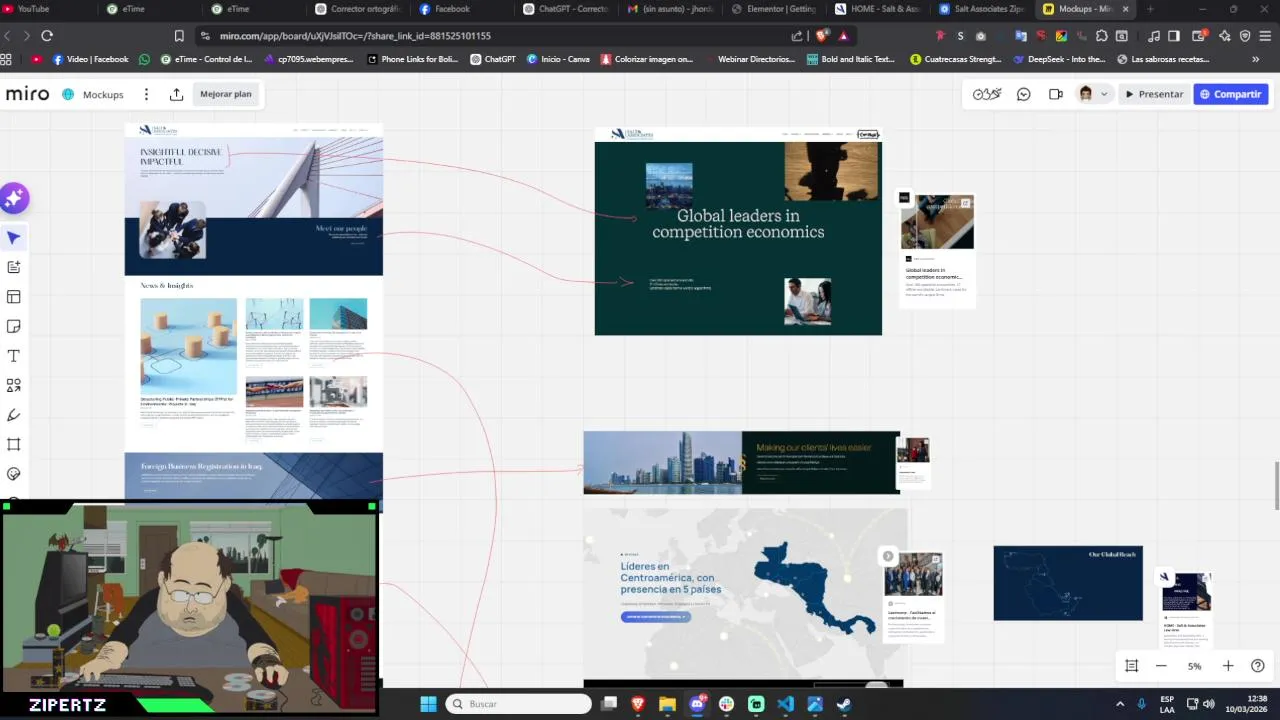
Task: Click the Mejorar plan button
Action: coord(226,94)
